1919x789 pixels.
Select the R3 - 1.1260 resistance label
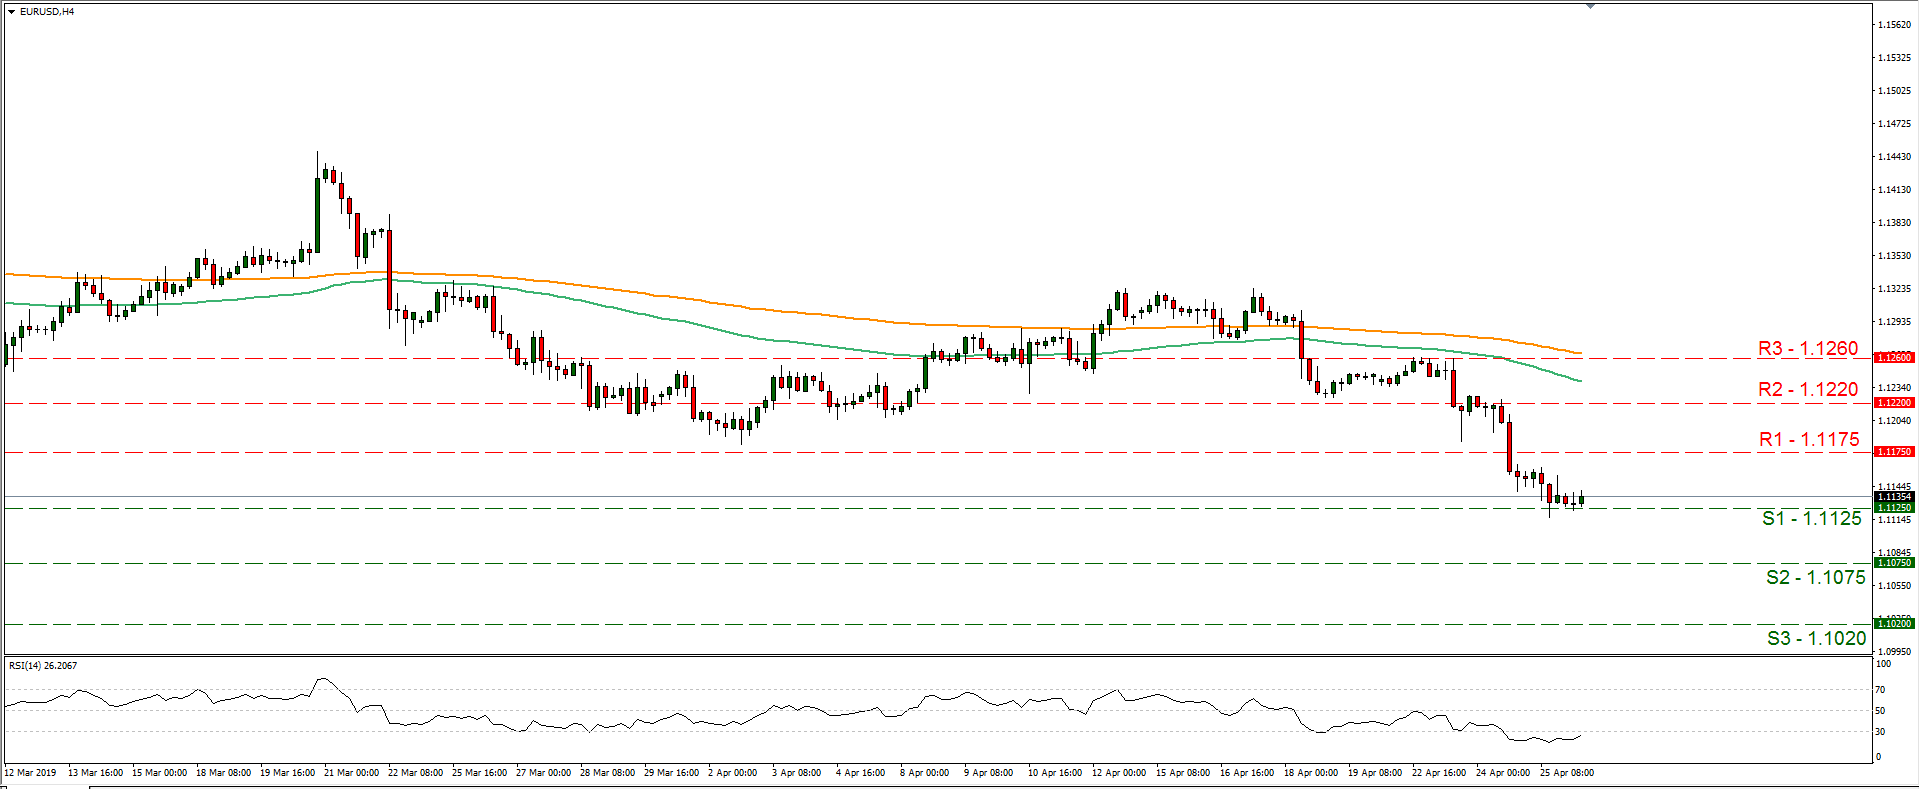1808,349
